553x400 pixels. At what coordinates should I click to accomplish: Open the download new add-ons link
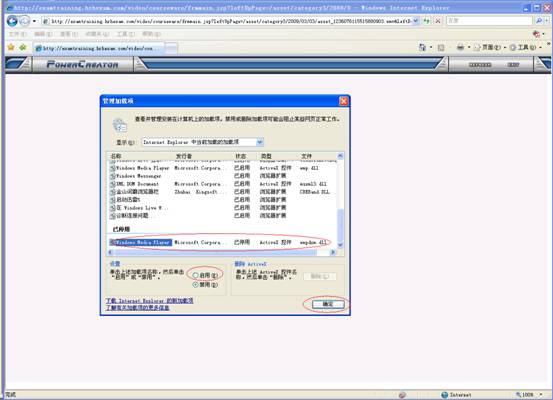point(150,301)
